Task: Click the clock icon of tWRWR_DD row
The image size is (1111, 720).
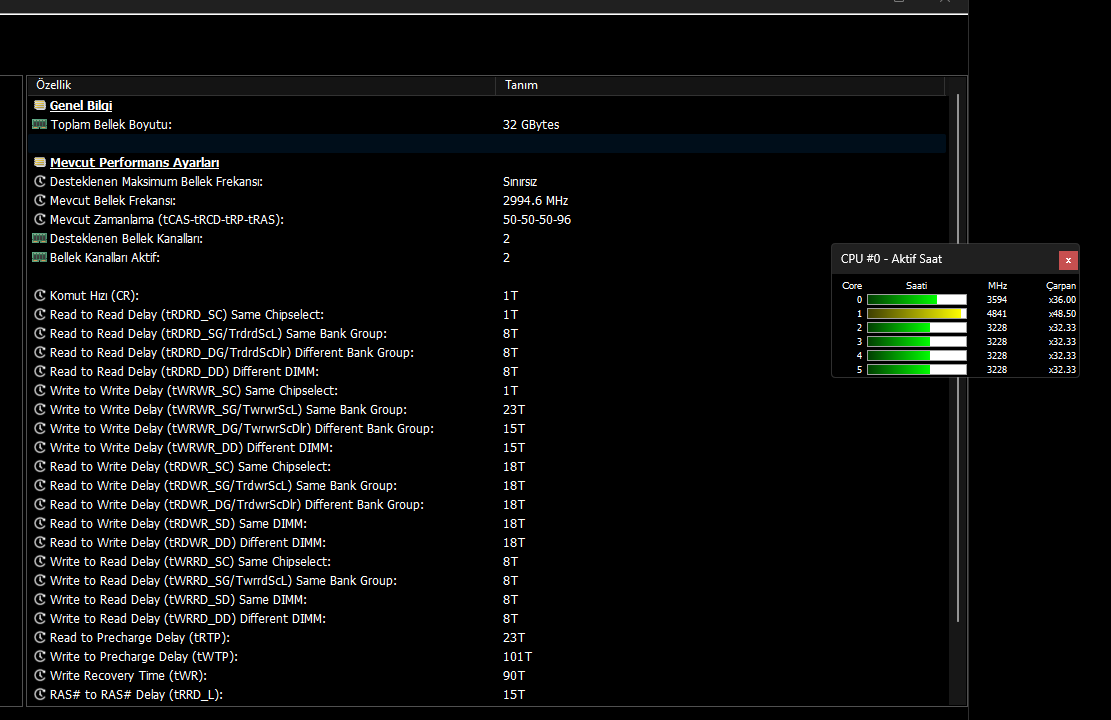Action: click(40, 447)
